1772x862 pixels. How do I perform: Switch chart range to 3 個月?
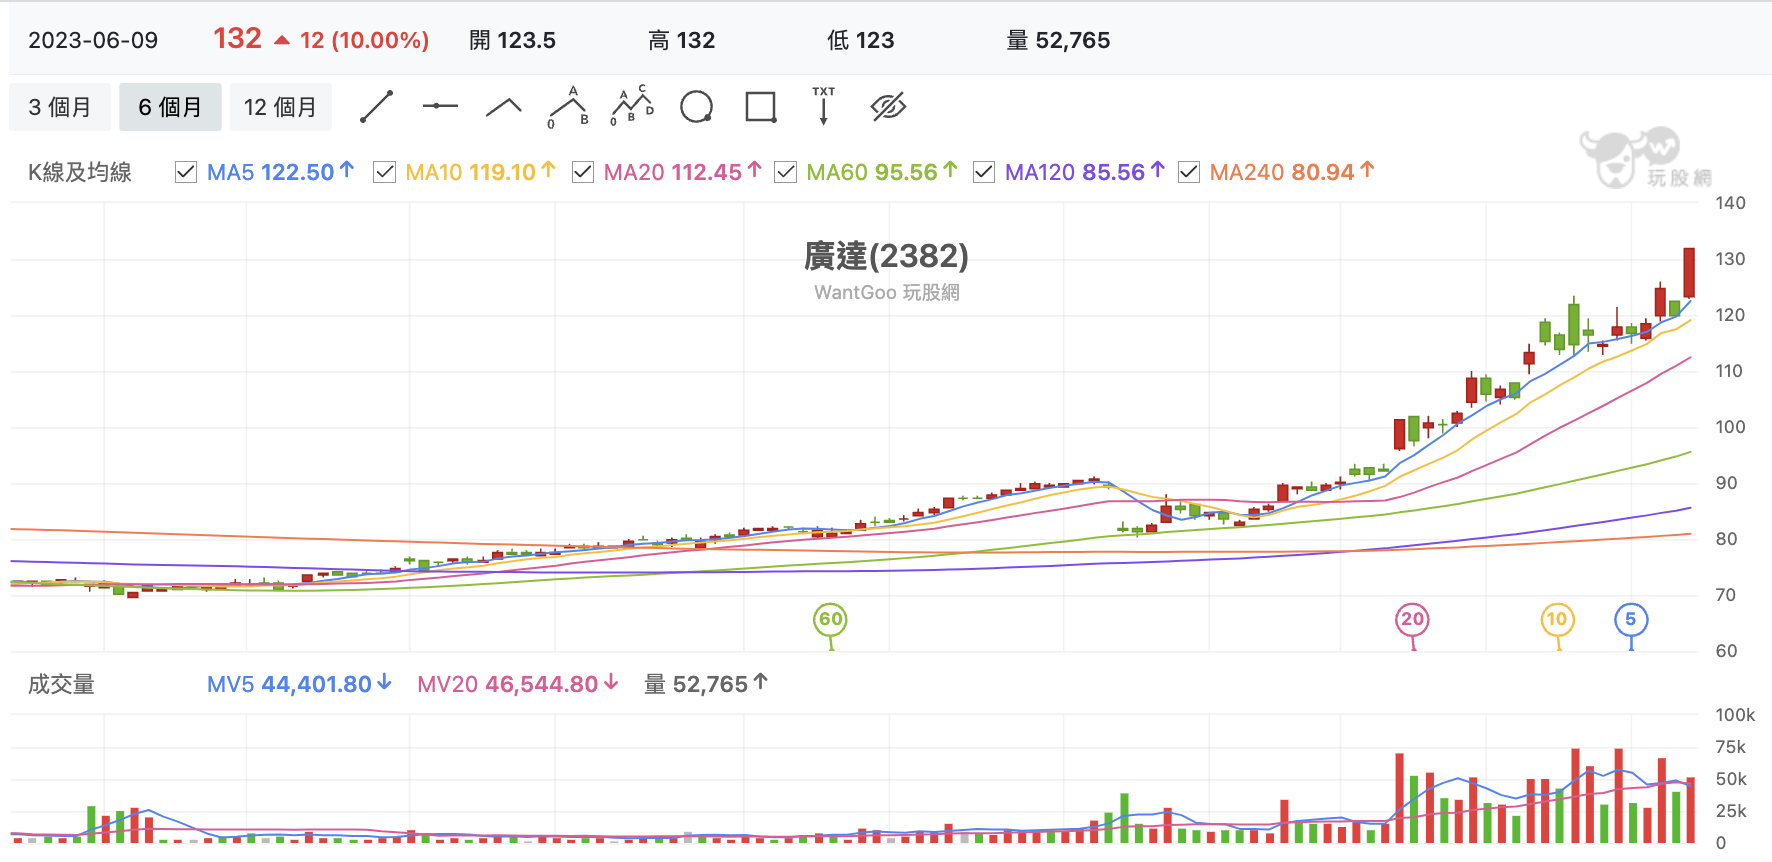60,107
